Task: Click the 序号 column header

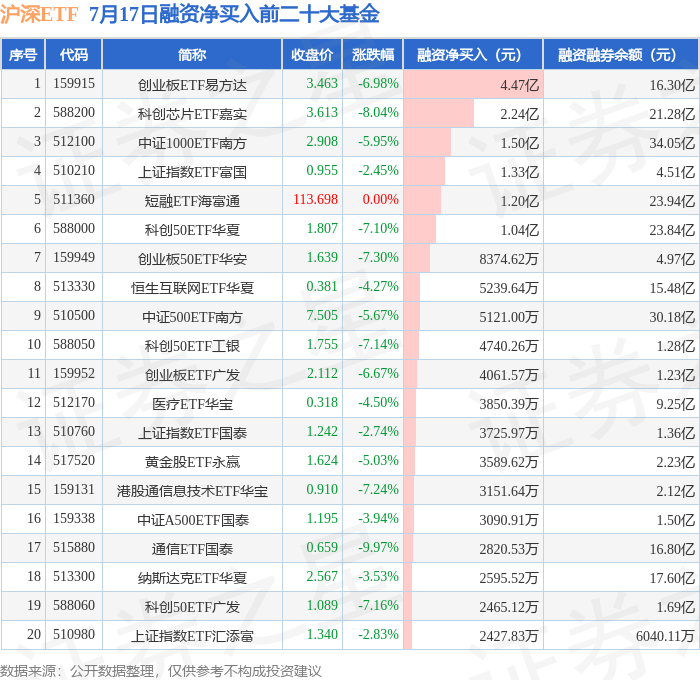Action: tap(23, 54)
